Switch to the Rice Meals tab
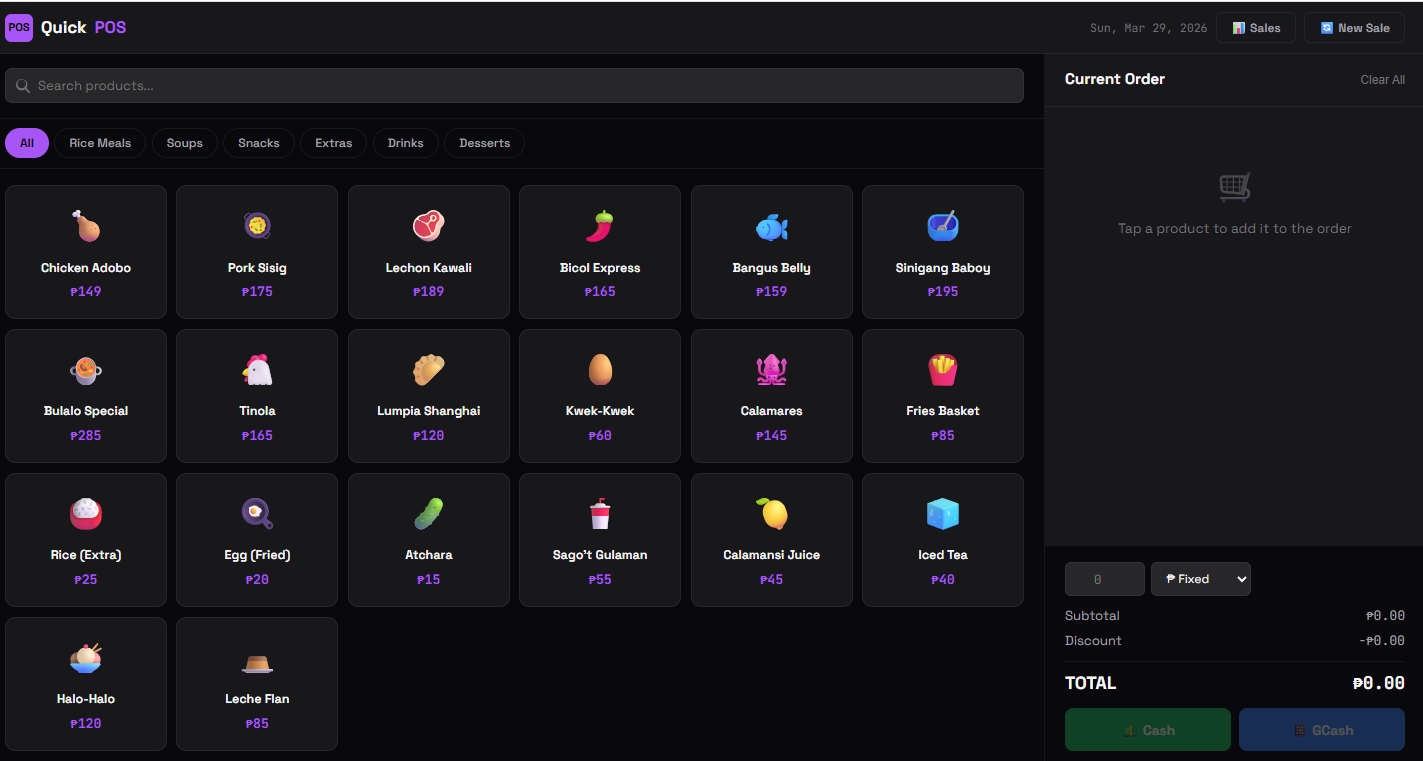Screen dimensions: 1423x761 [99, 143]
